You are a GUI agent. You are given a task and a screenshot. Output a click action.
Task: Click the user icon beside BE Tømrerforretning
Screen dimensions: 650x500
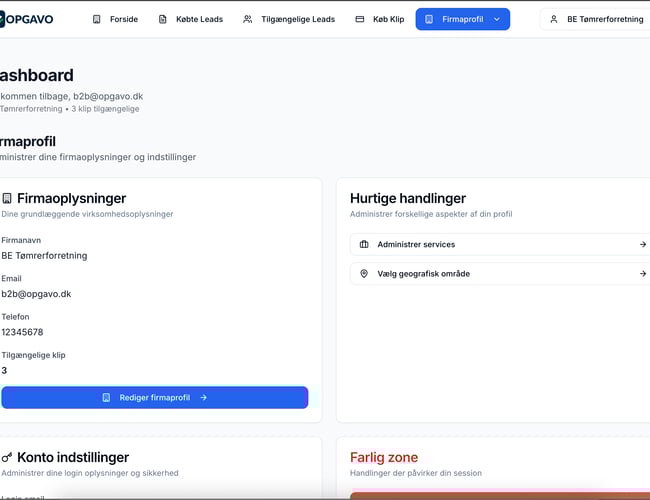[553, 19]
